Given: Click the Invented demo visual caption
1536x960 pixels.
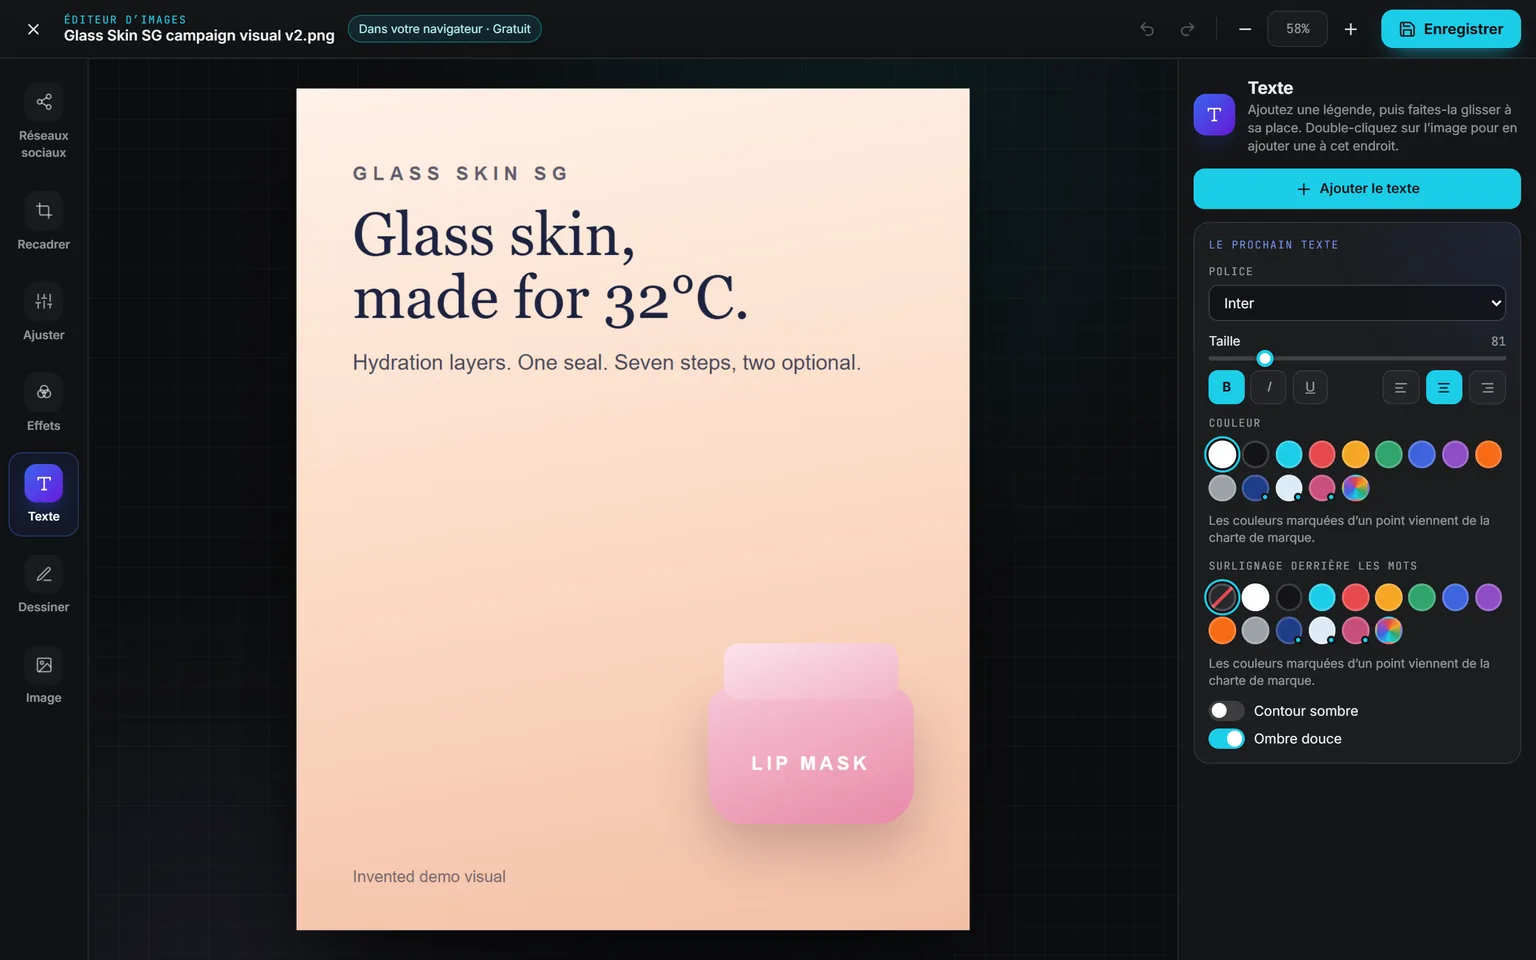Looking at the screenshot, I should point(429,876).
